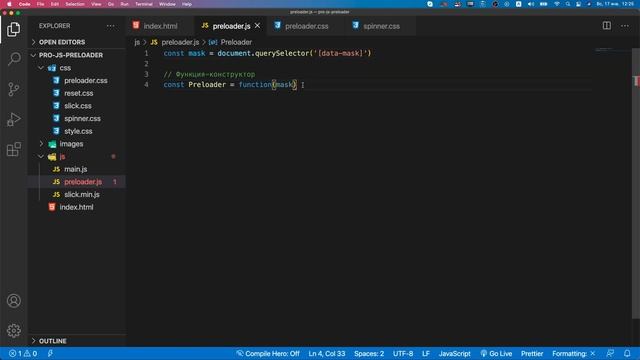Open the Manage gear icon
640x360 pixels.
tap(13, 330)
